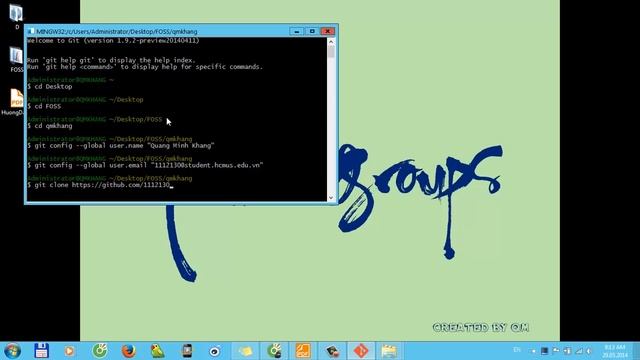Open the file explorer folder taskbar icon
The width and height of the screenshot is (640, 360).
389,351
